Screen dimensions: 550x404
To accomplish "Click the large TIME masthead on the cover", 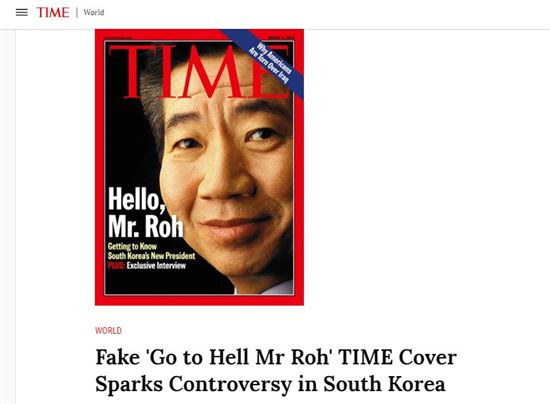I will tap(200, 72).
